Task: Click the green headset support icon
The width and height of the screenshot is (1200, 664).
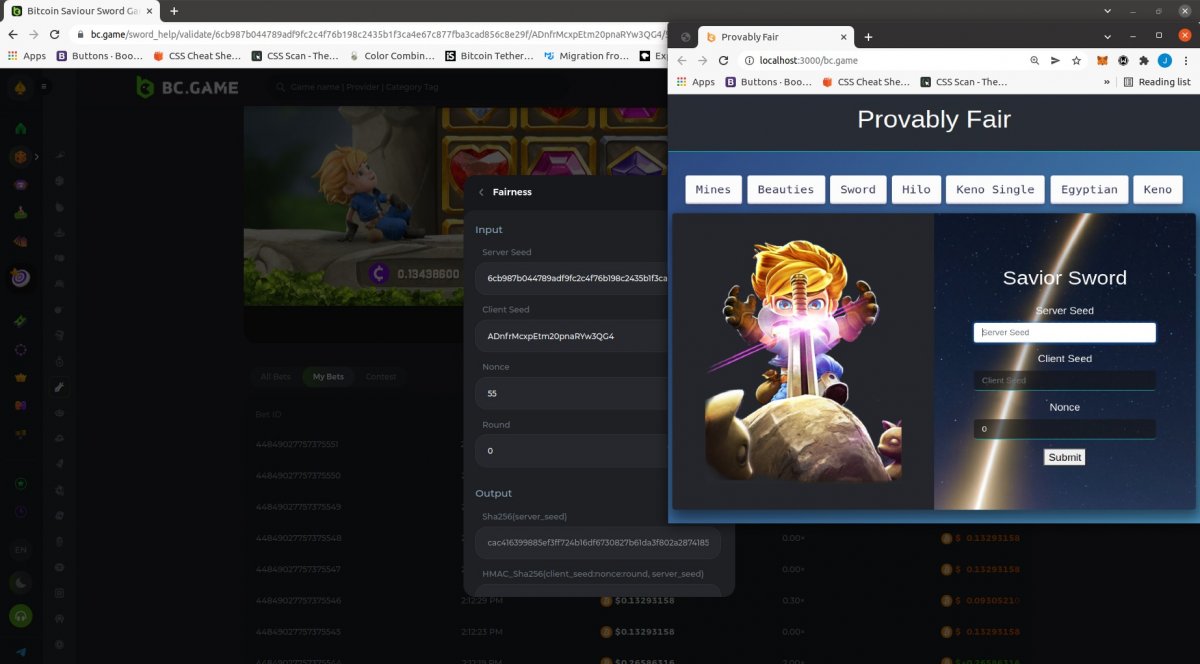Action: [x=20, y=616]
